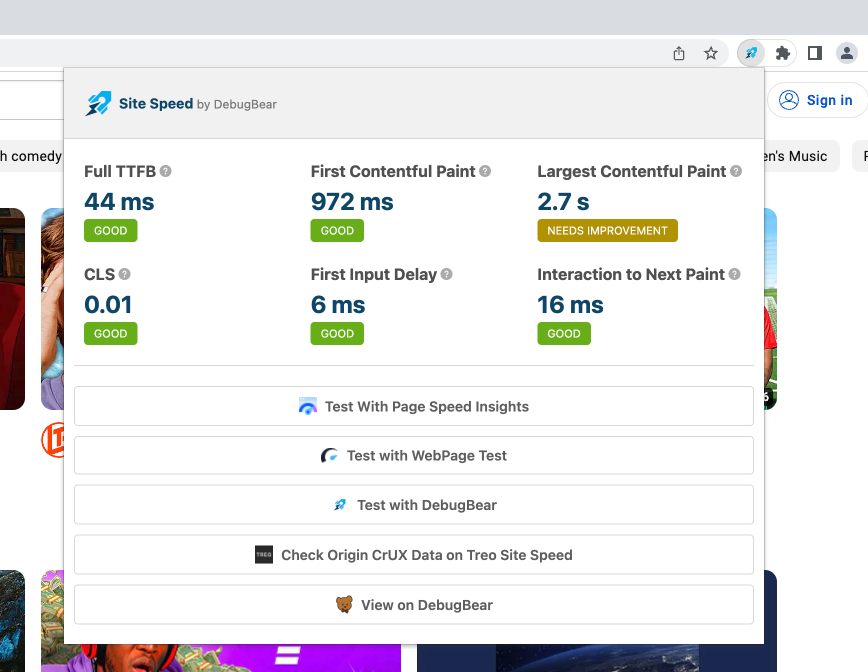Click the DebugBear extension icon in the toolbar
Screen dimensions: 868x672
[x=750, y=53]
